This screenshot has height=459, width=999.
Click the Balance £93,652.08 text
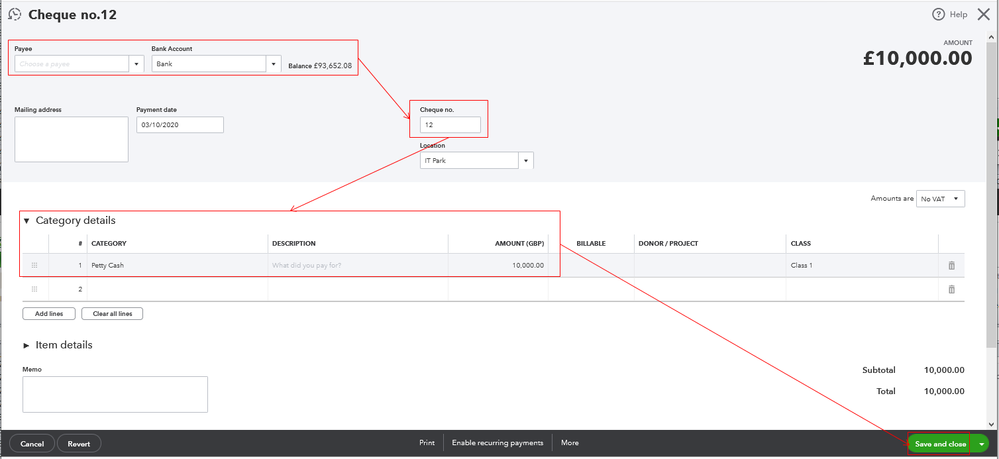(320, 66)
